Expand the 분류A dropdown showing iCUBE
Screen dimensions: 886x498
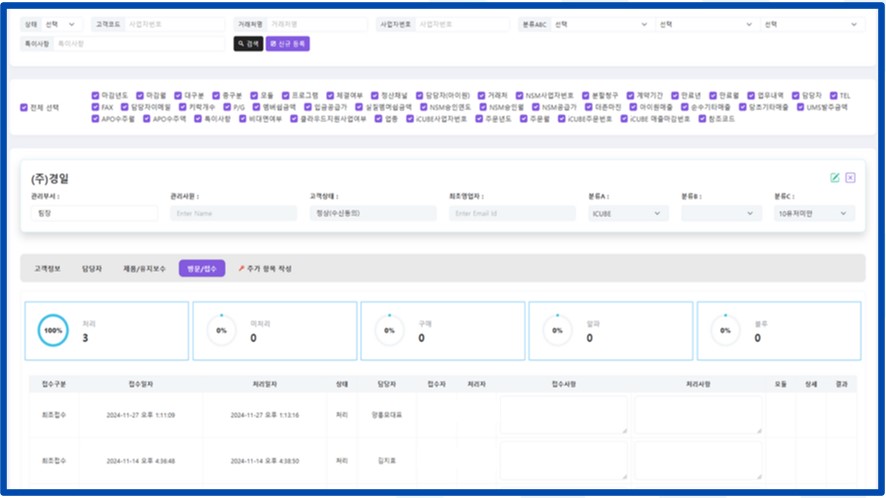click(628, 213)
